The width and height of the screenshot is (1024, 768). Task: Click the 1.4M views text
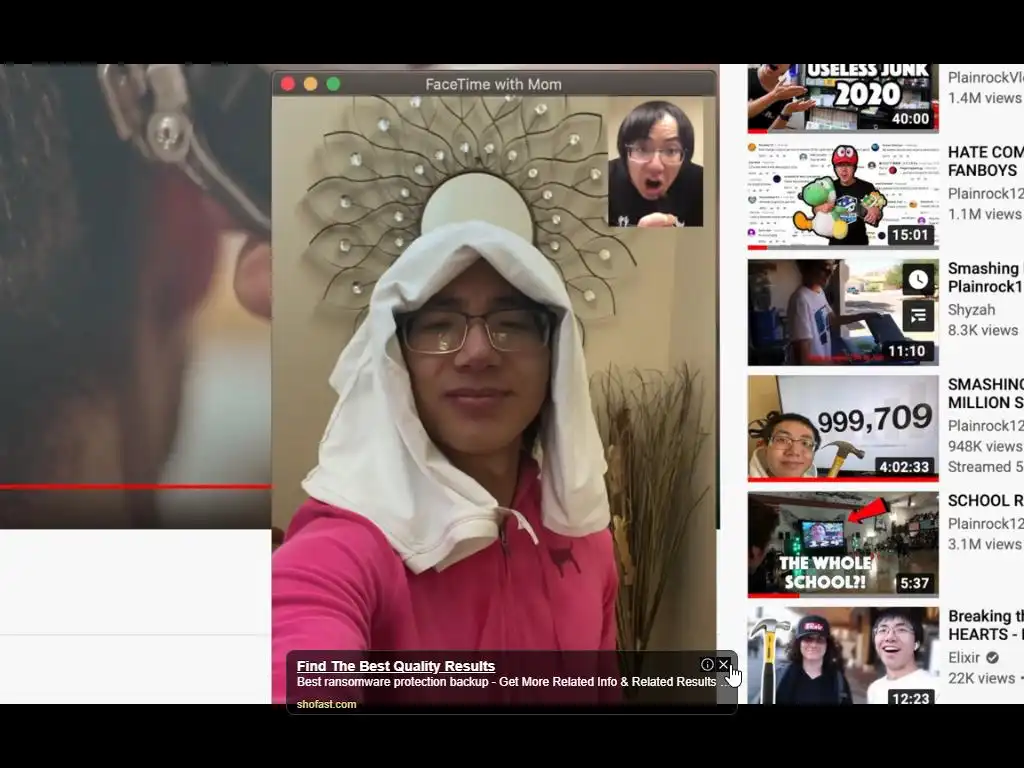click(985, 98)
